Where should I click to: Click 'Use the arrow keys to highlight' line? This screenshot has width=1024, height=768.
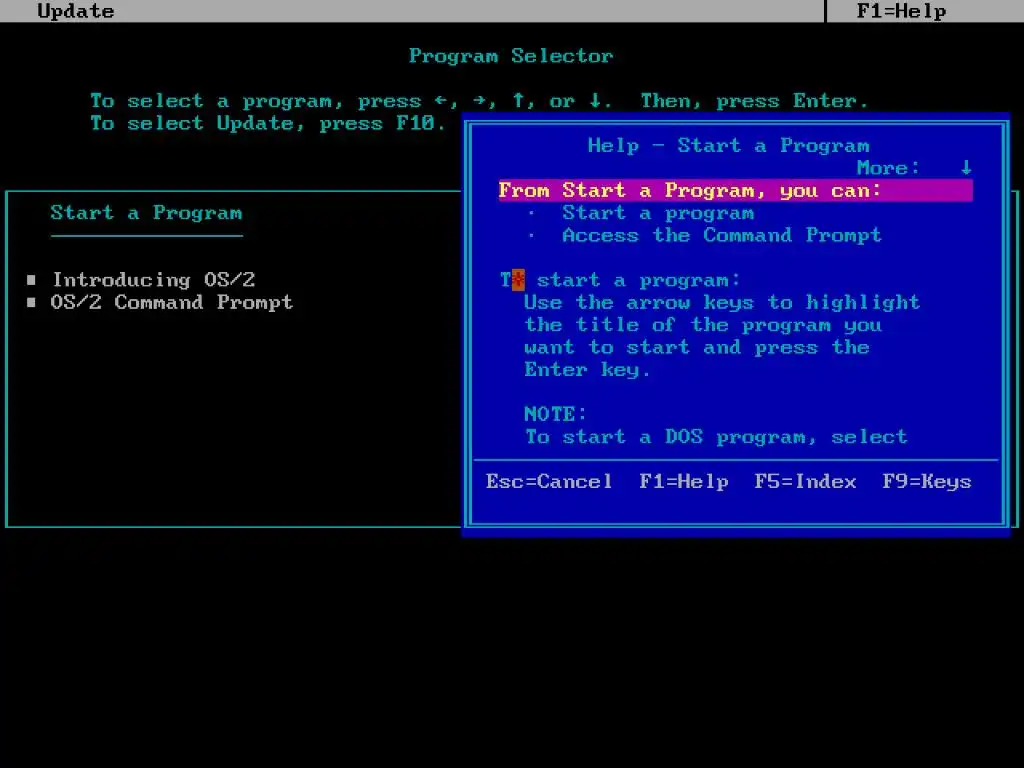click(722, 302)
